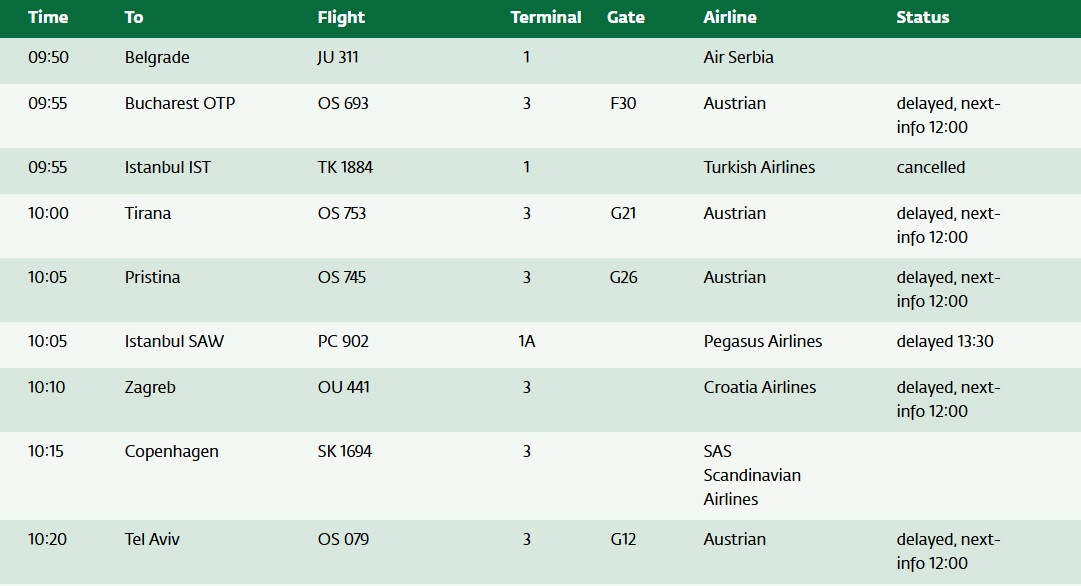Select flight OU 441 to Zagreb
1081x586 pixels.
343,387
